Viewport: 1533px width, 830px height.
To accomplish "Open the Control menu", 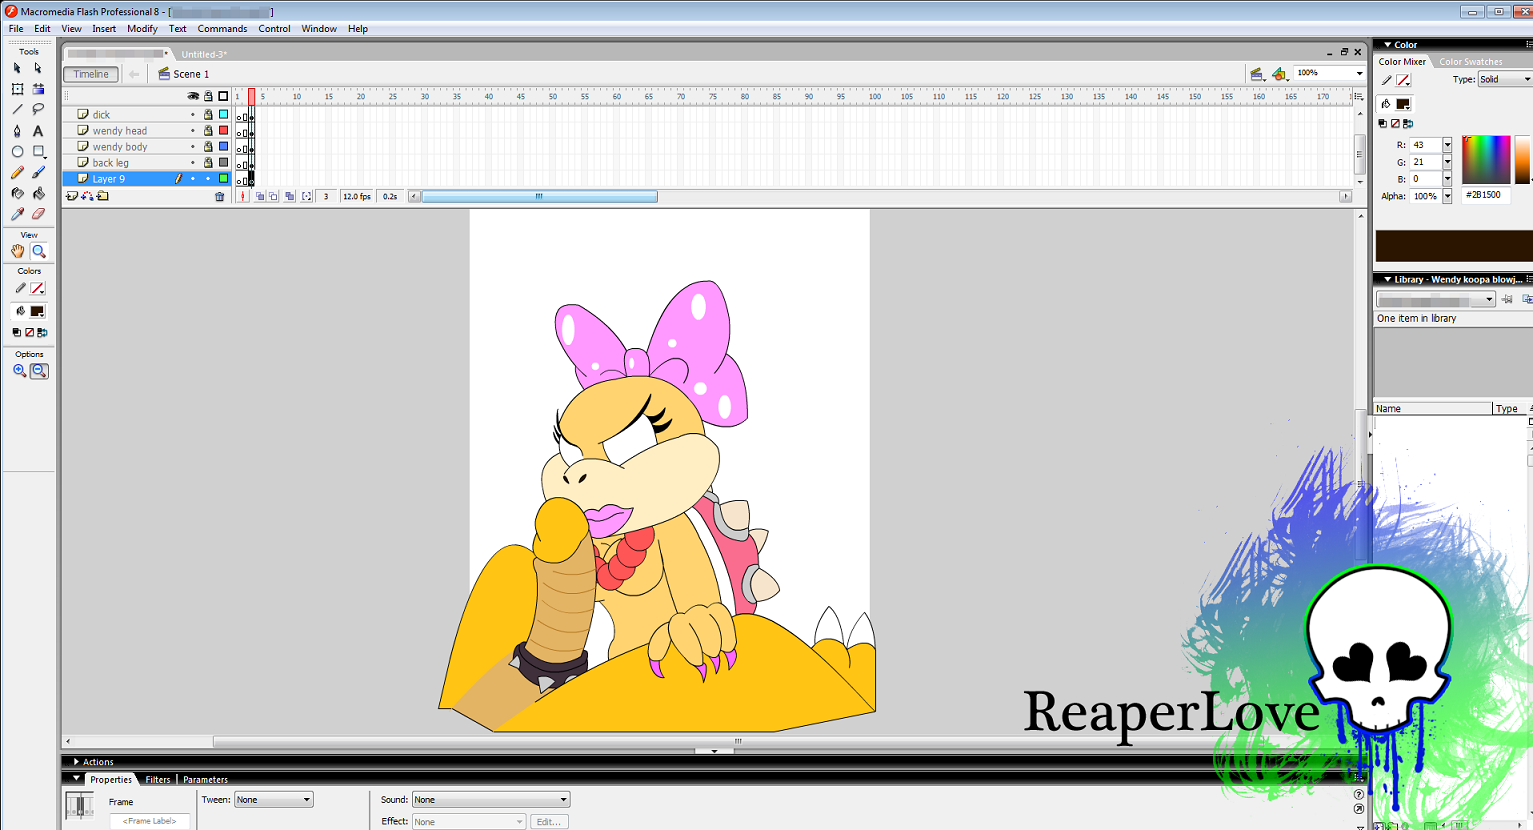I will (x=274, y=29).
